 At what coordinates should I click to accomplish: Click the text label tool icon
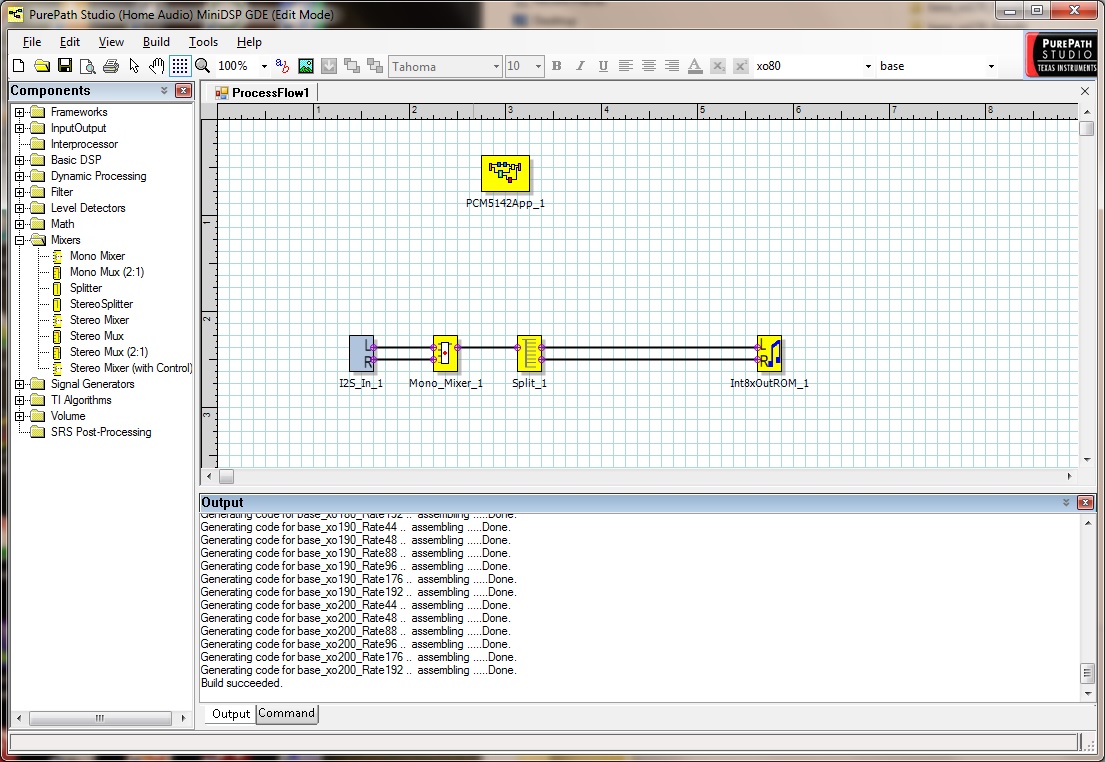point(283,66)
